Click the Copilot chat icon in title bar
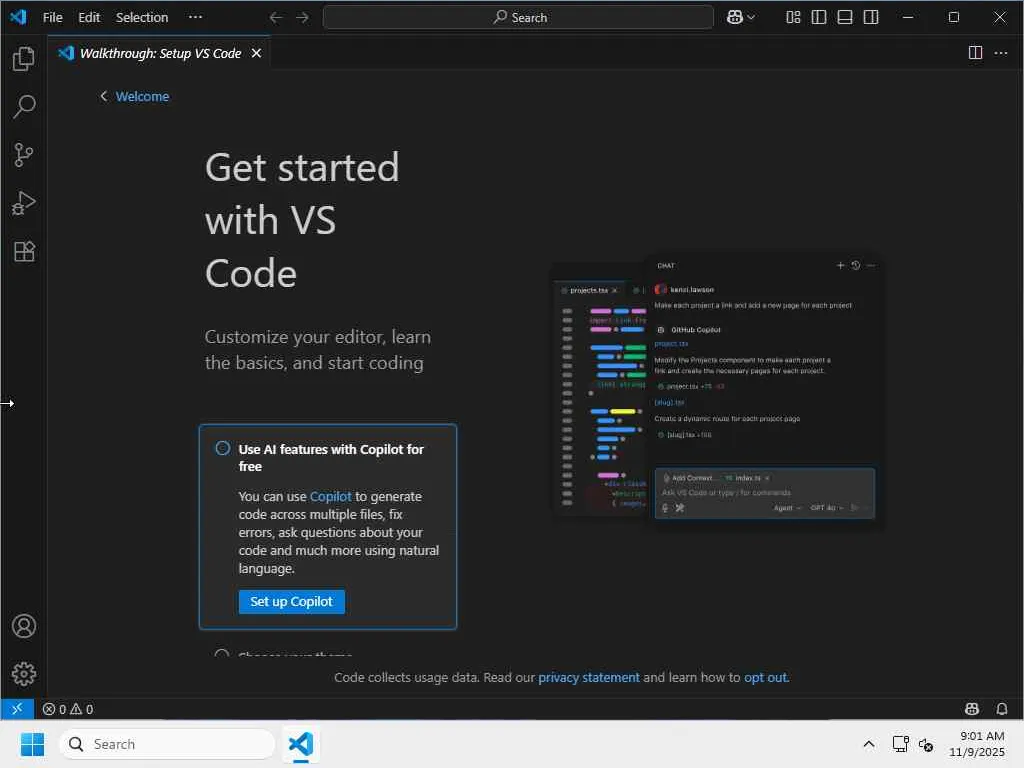The width and height of the screenshot is (1024, 768). tap(735, 18)
